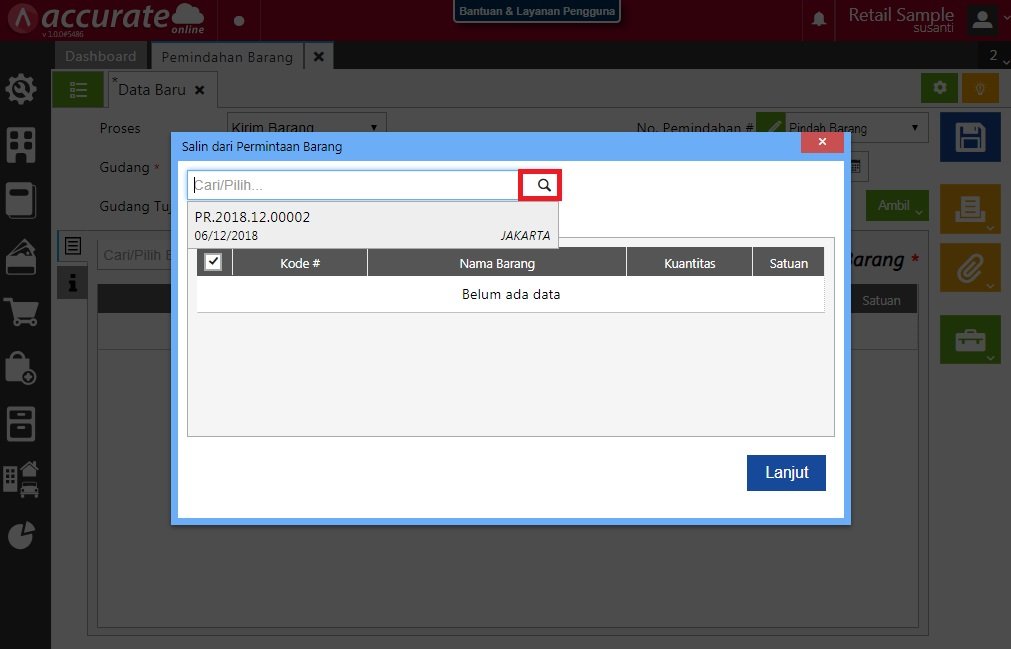Select the Pemindahan Barang tab

(227, 56)
